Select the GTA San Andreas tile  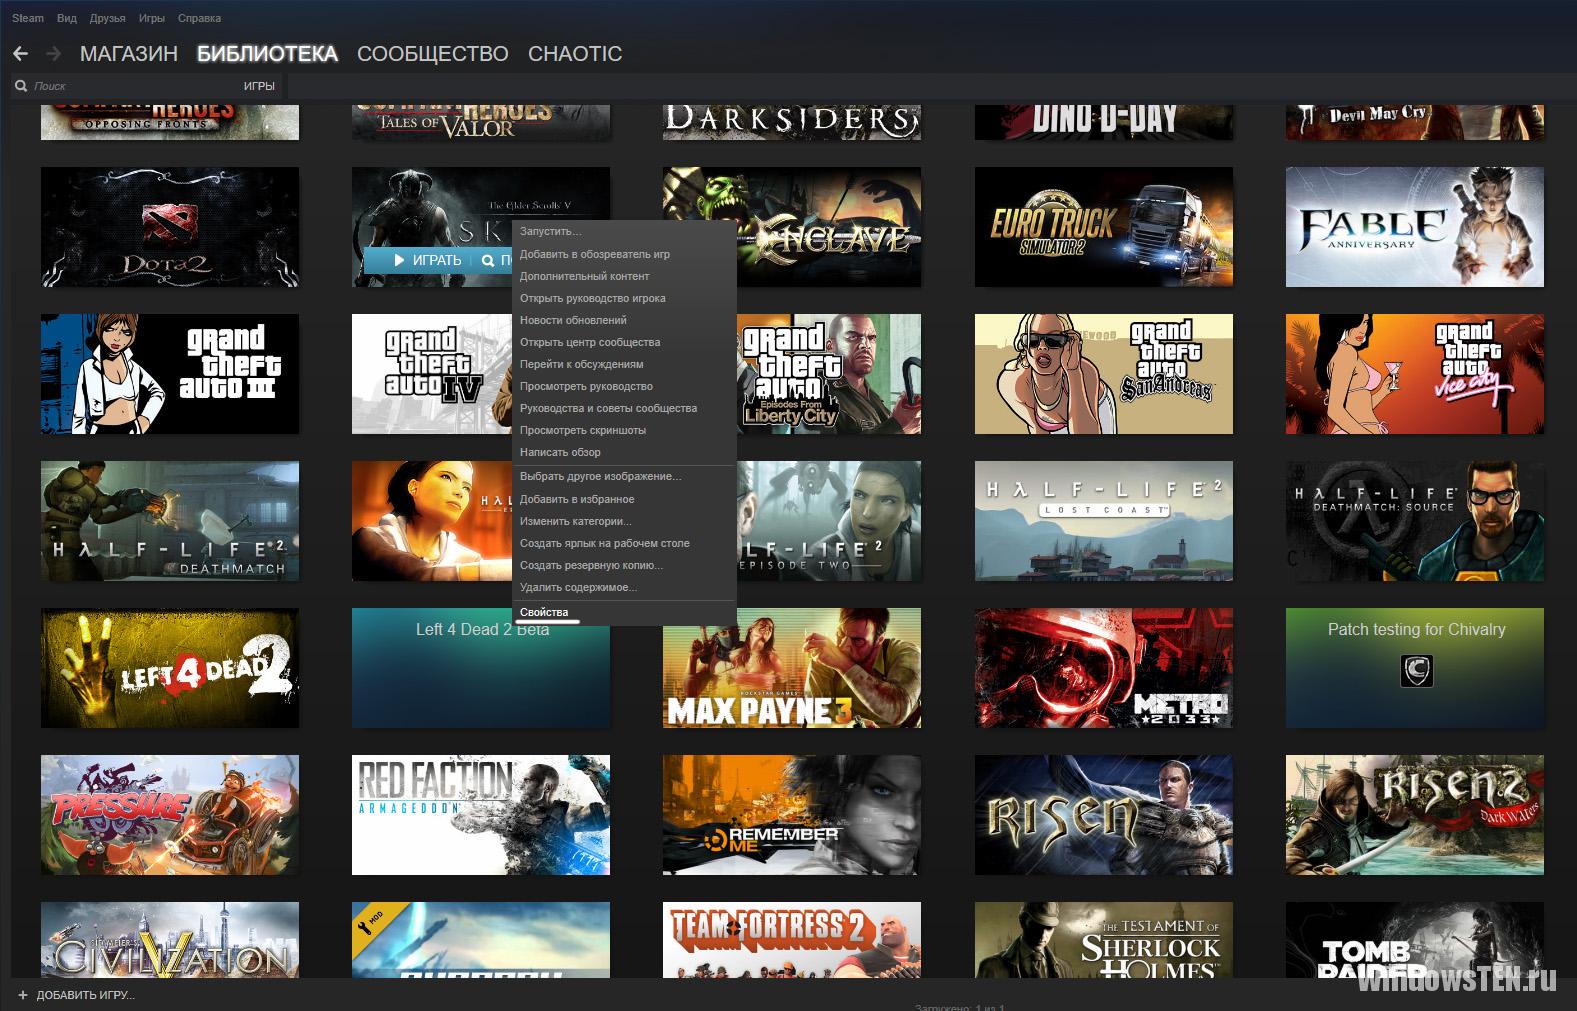pos(1104,374)
